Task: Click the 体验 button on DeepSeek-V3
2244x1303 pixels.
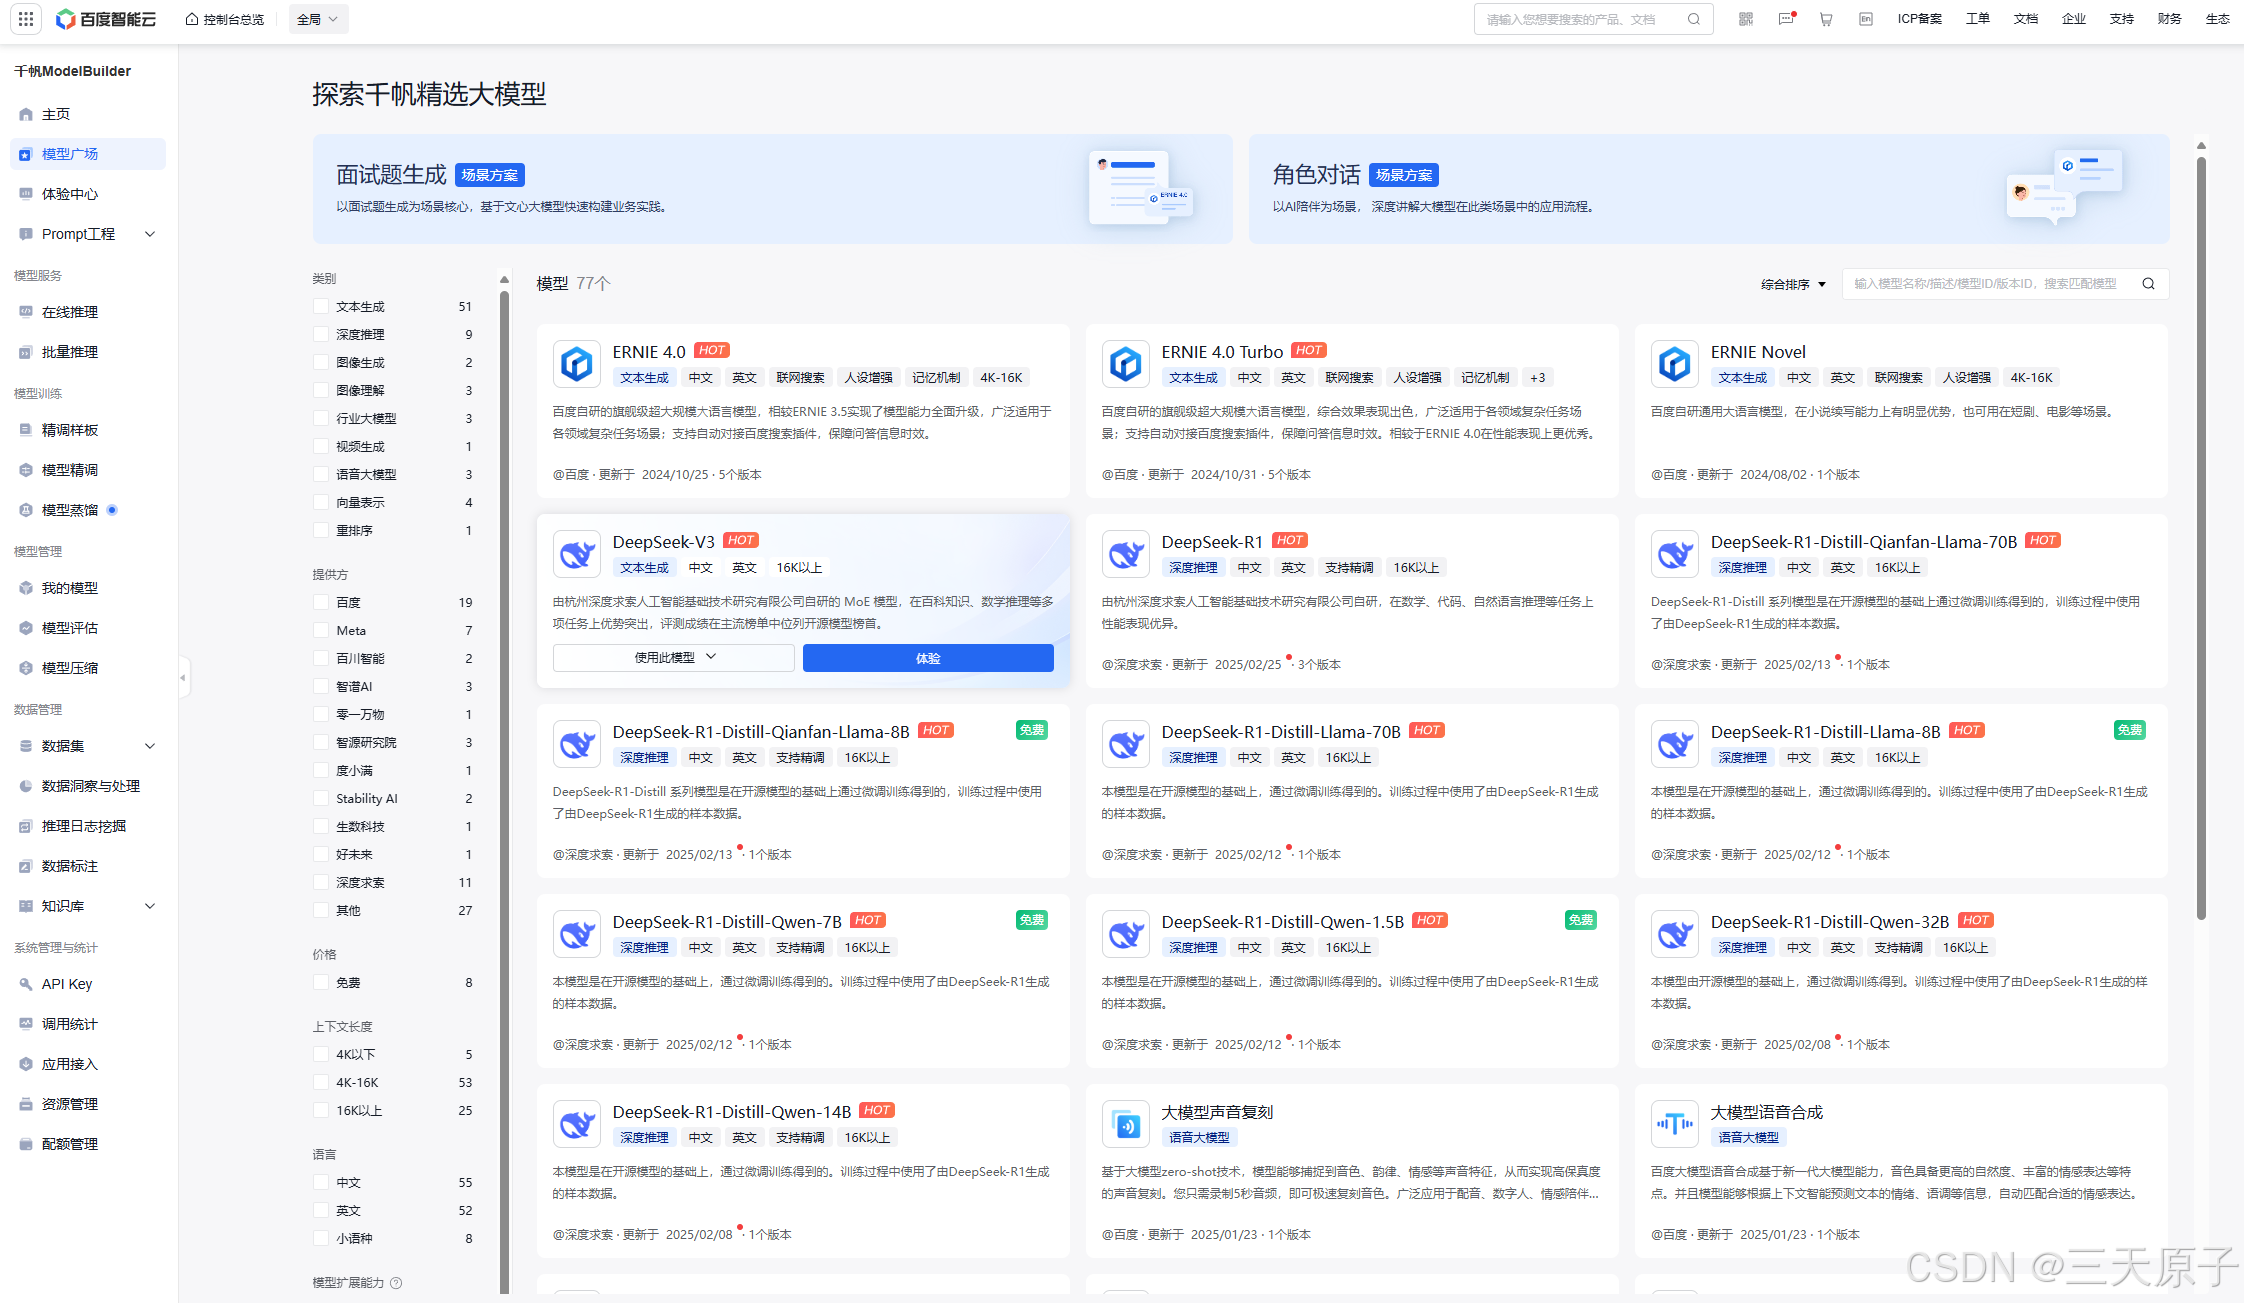Action: pyautogui.click(x=928, y=658)
